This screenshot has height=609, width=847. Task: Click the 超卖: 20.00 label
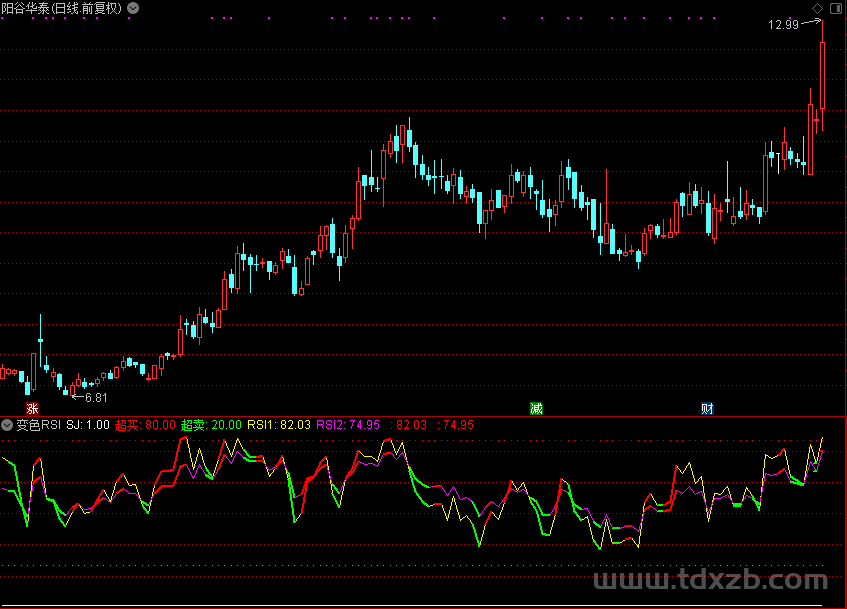211,425
